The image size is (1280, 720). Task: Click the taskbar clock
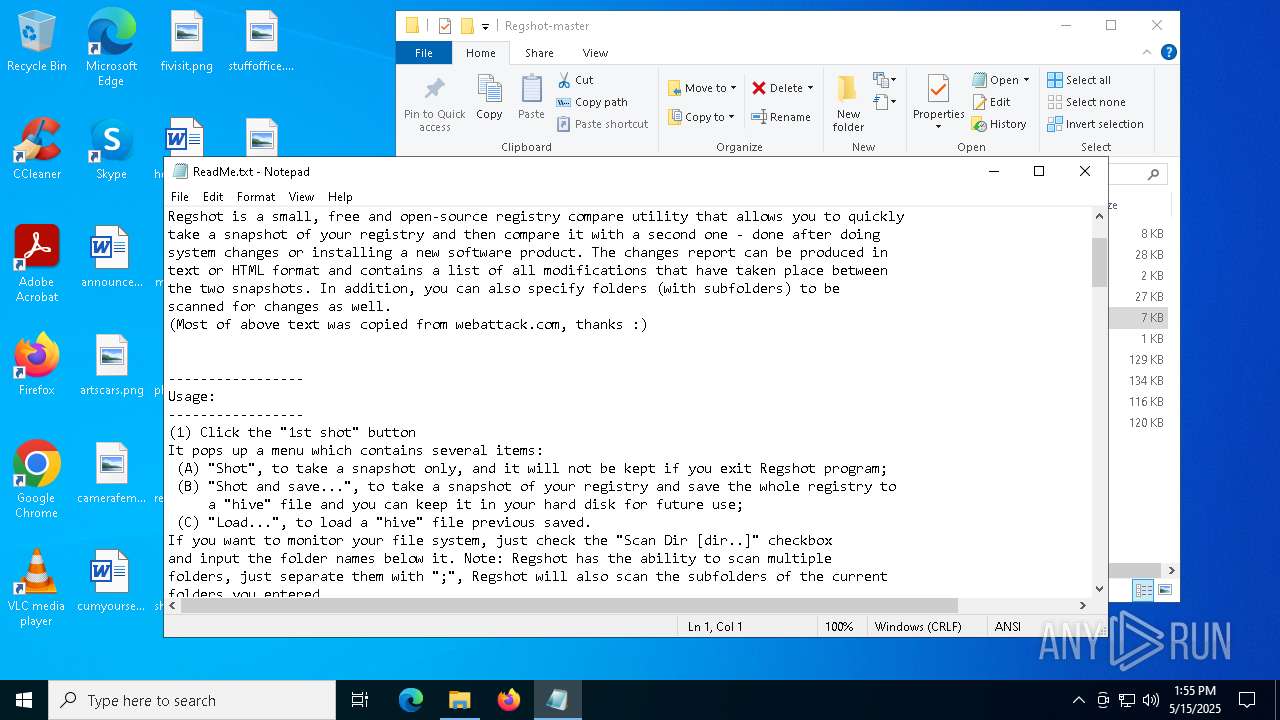pos(1195,700)
